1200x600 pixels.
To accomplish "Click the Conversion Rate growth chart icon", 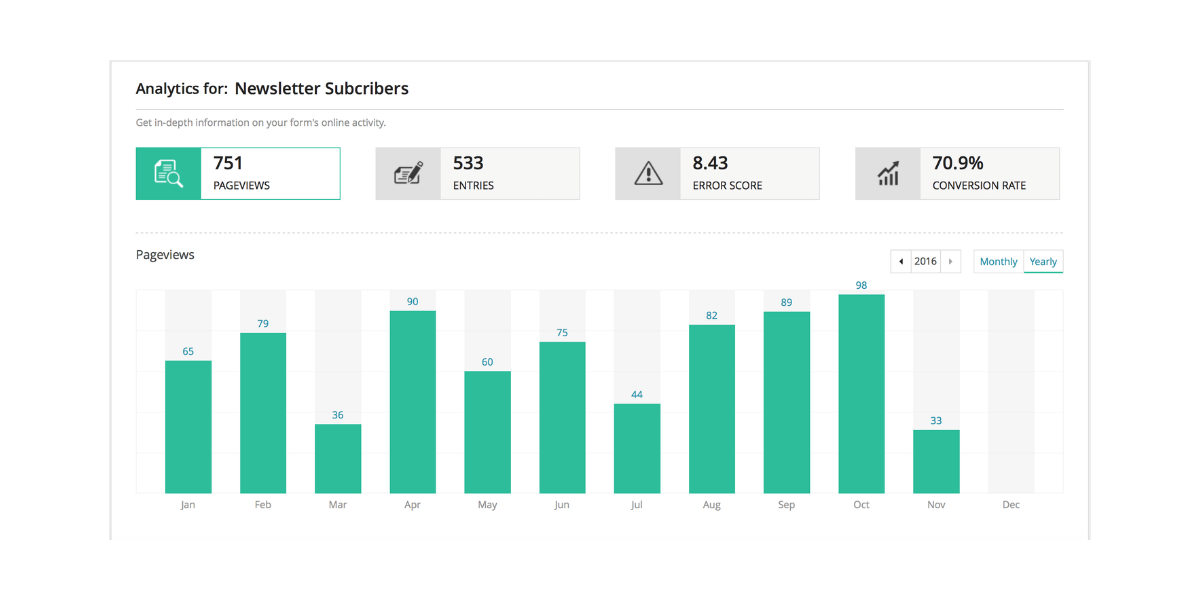I will coord(888,174).
